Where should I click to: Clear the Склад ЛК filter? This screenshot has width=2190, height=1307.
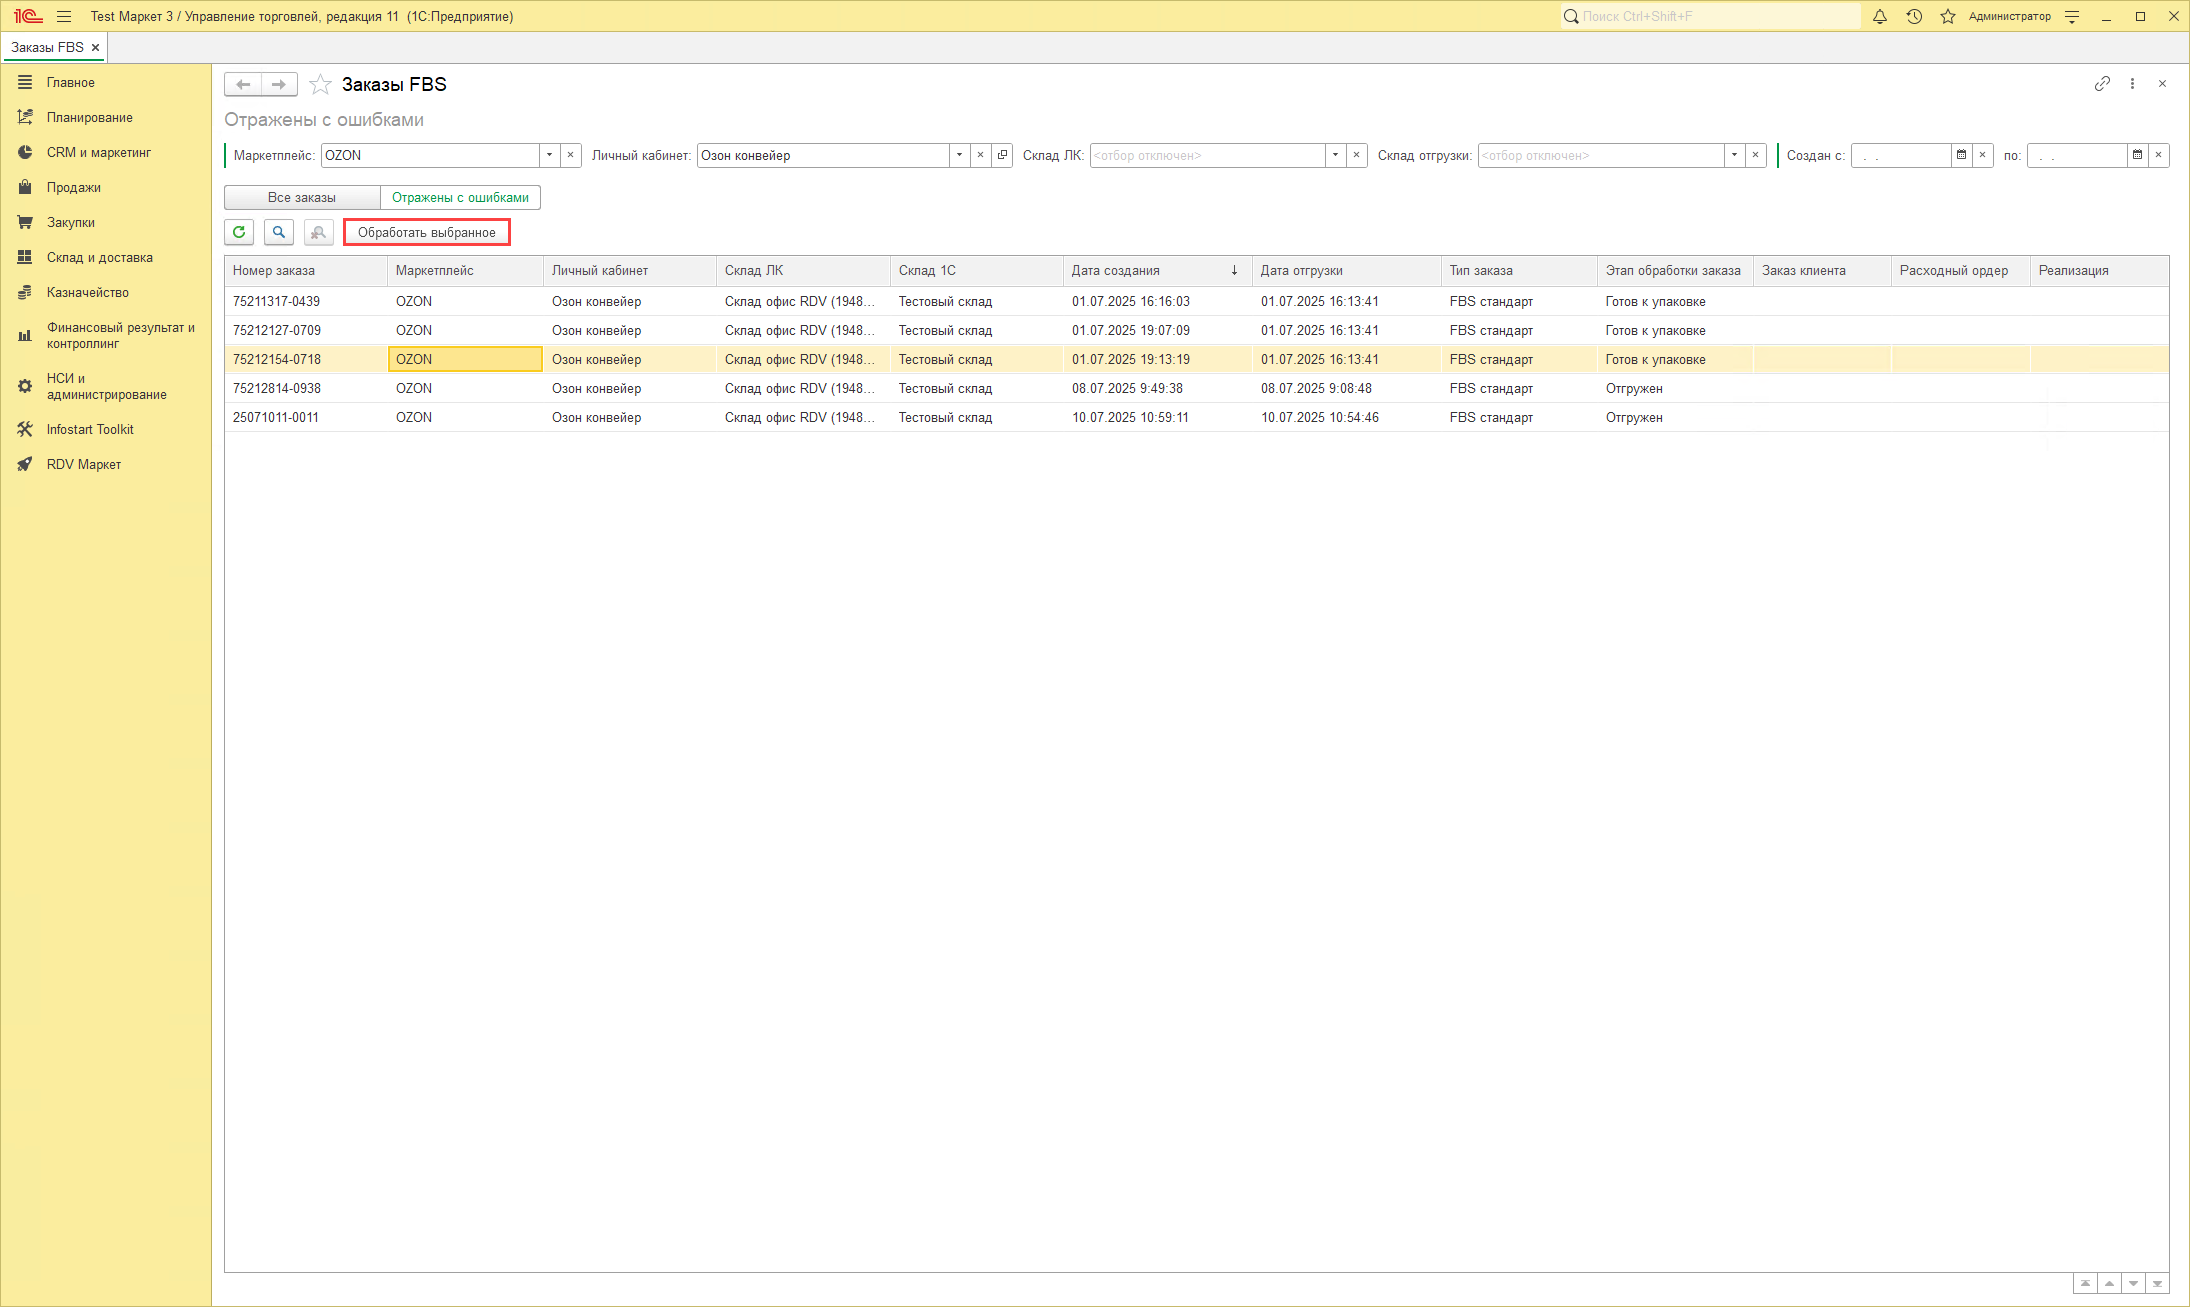pyautogui.click(x=1357, y=155)
